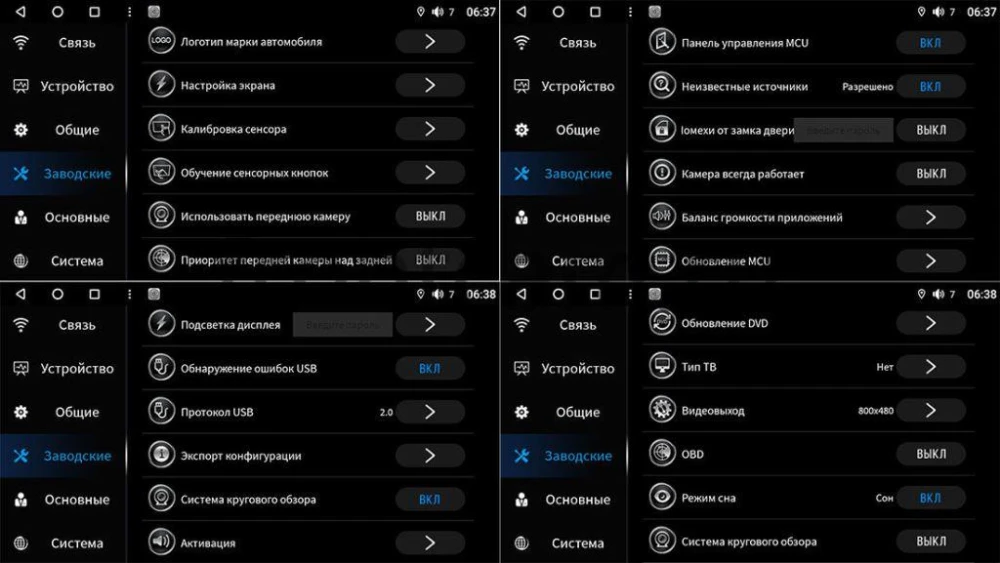The height and width of the screenshot is (563, 1000).
Task: Open the Обновление MCU entry label
Action: 726,261
